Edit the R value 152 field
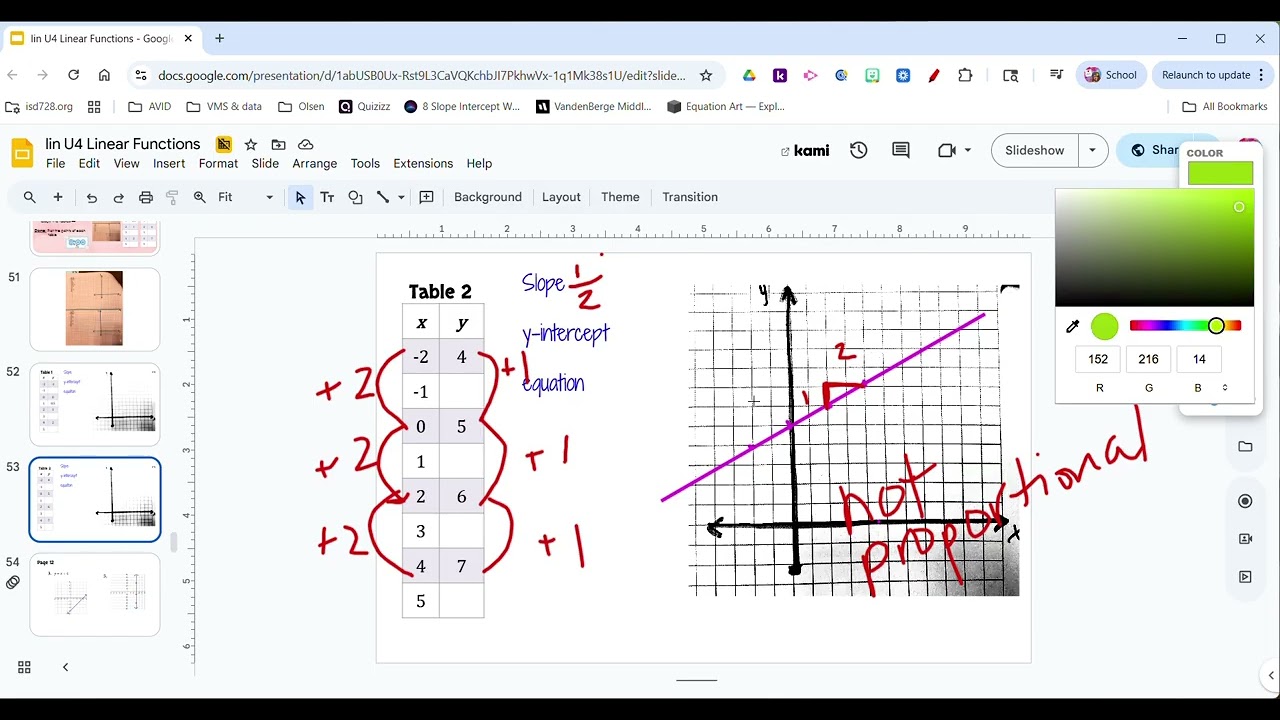 (x=1098, y=359)
